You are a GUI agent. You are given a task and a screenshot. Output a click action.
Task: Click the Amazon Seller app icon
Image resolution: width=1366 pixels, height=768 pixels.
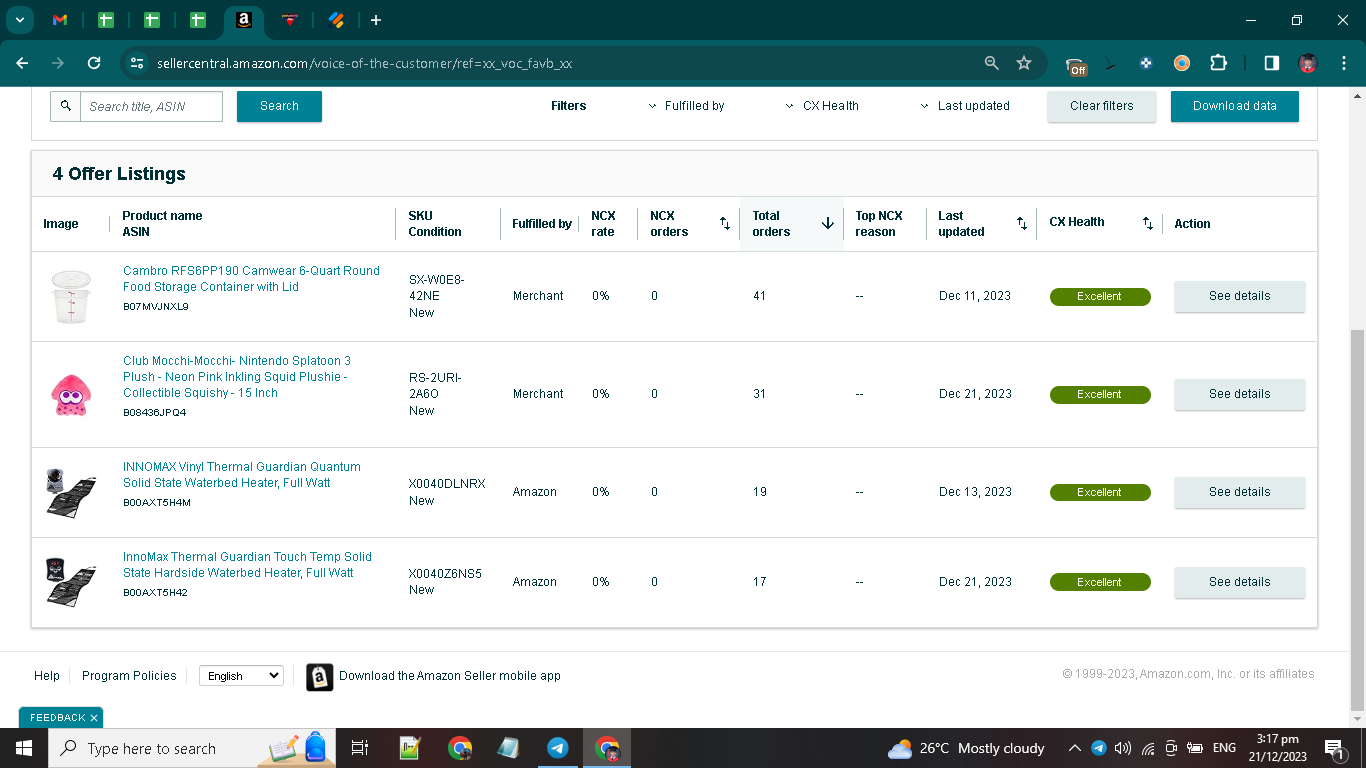click(x=319, y=677)
